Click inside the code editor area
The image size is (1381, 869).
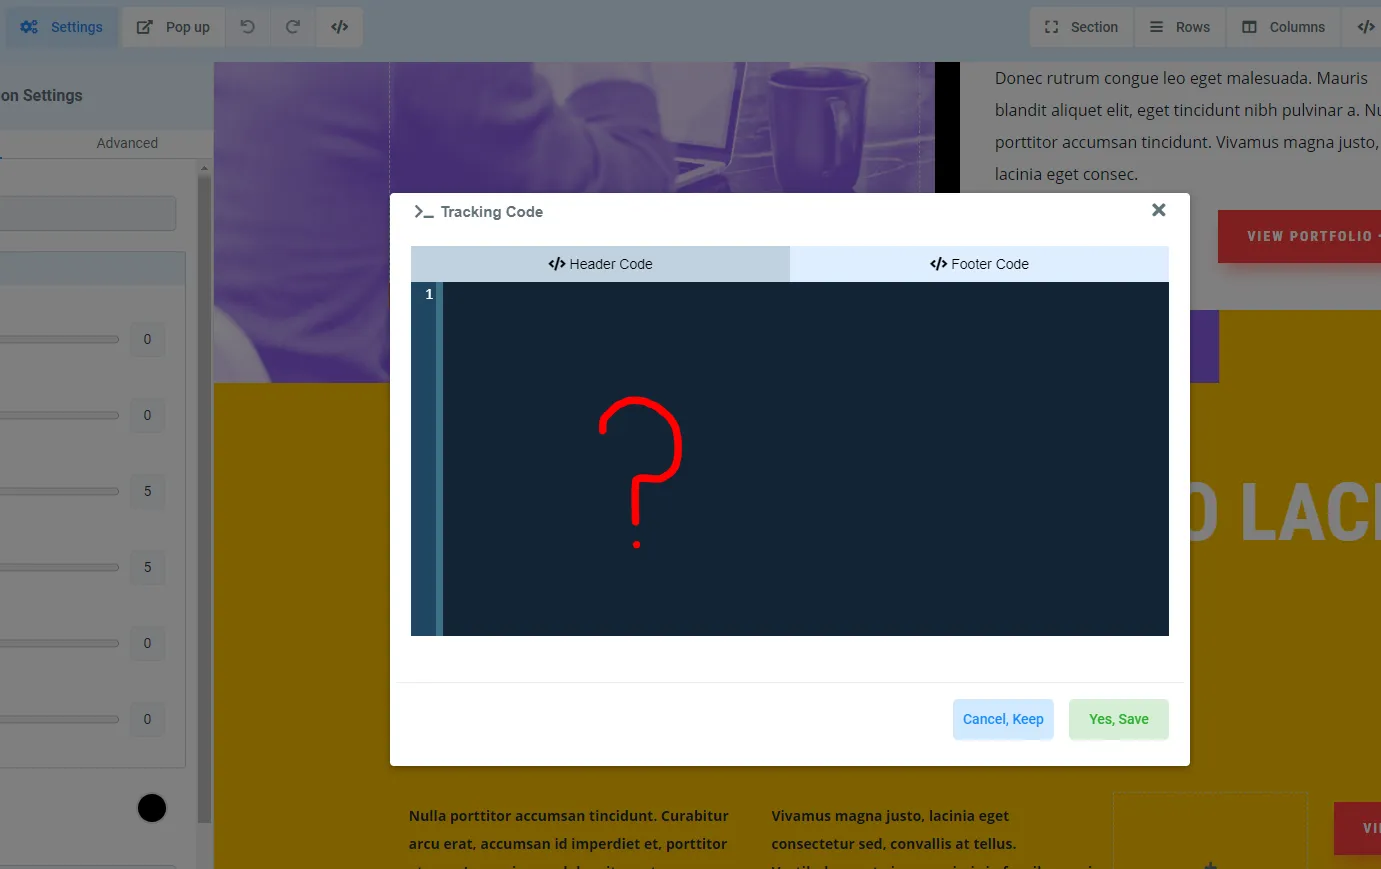tap(805, 459)
